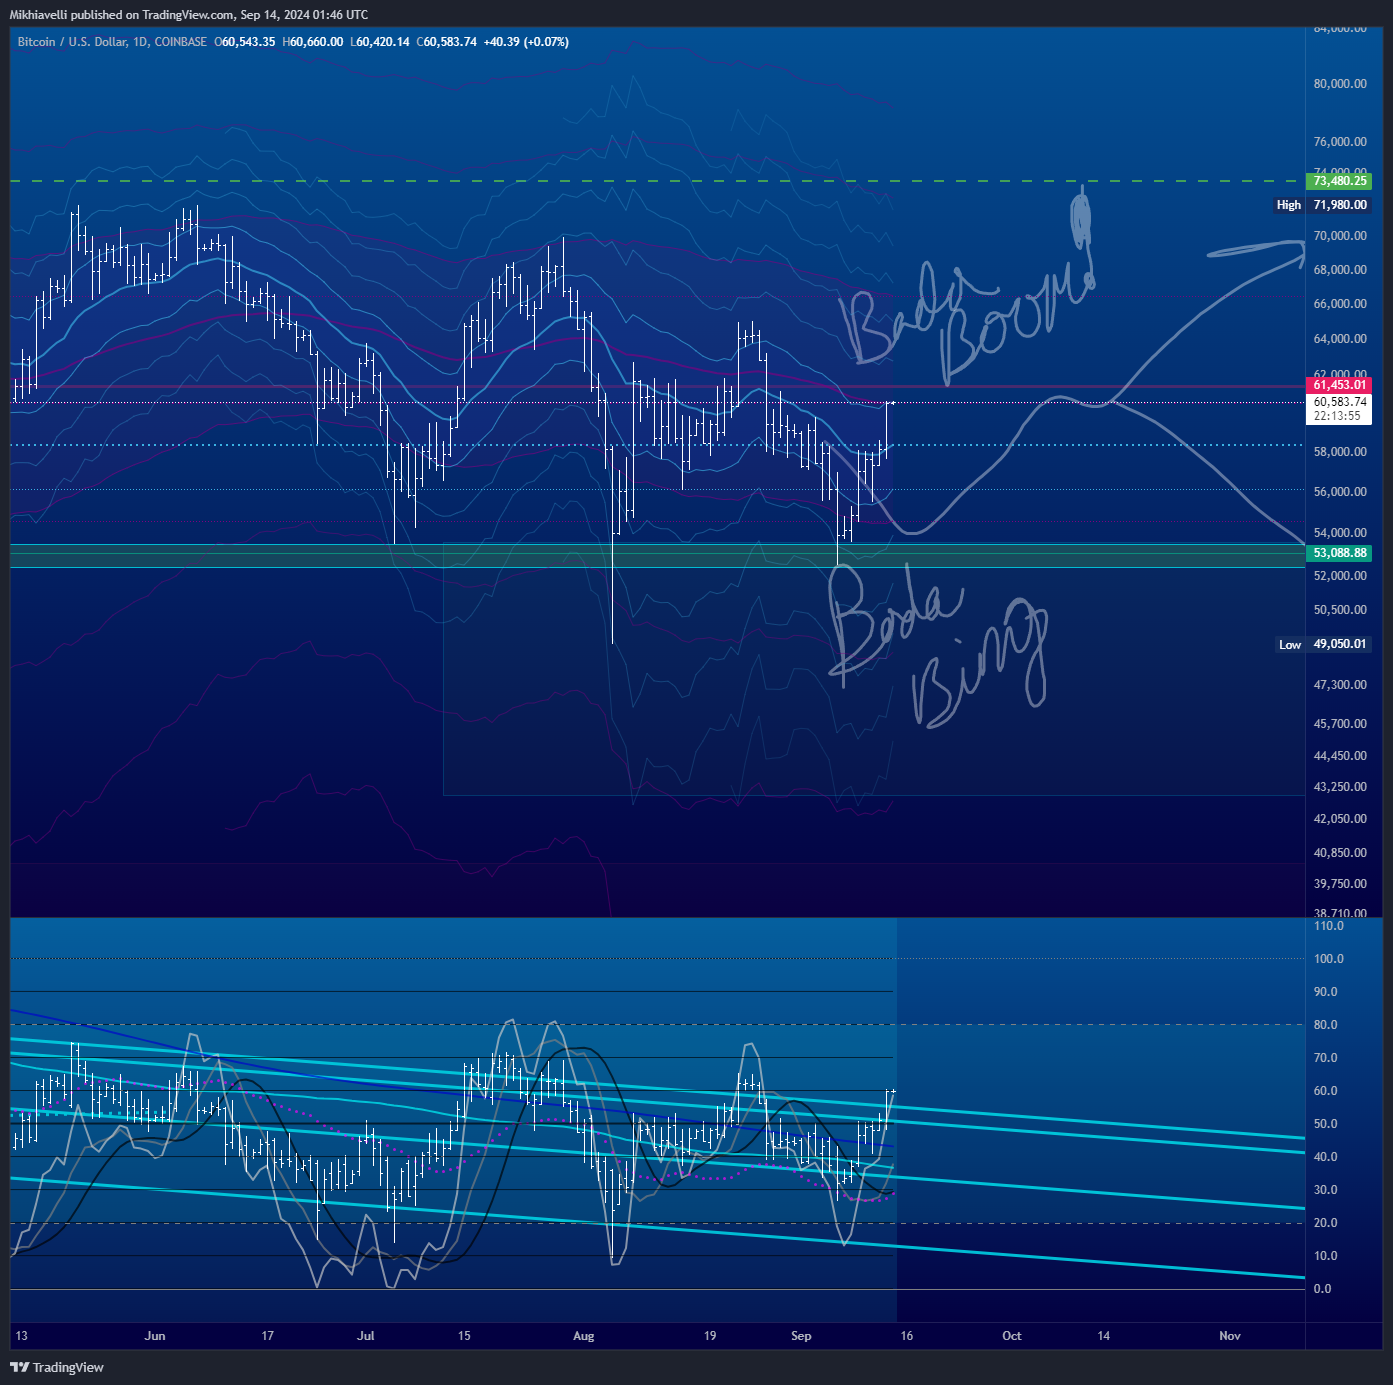
Task: Click the Jul label on time axis
Action: 366,1336
